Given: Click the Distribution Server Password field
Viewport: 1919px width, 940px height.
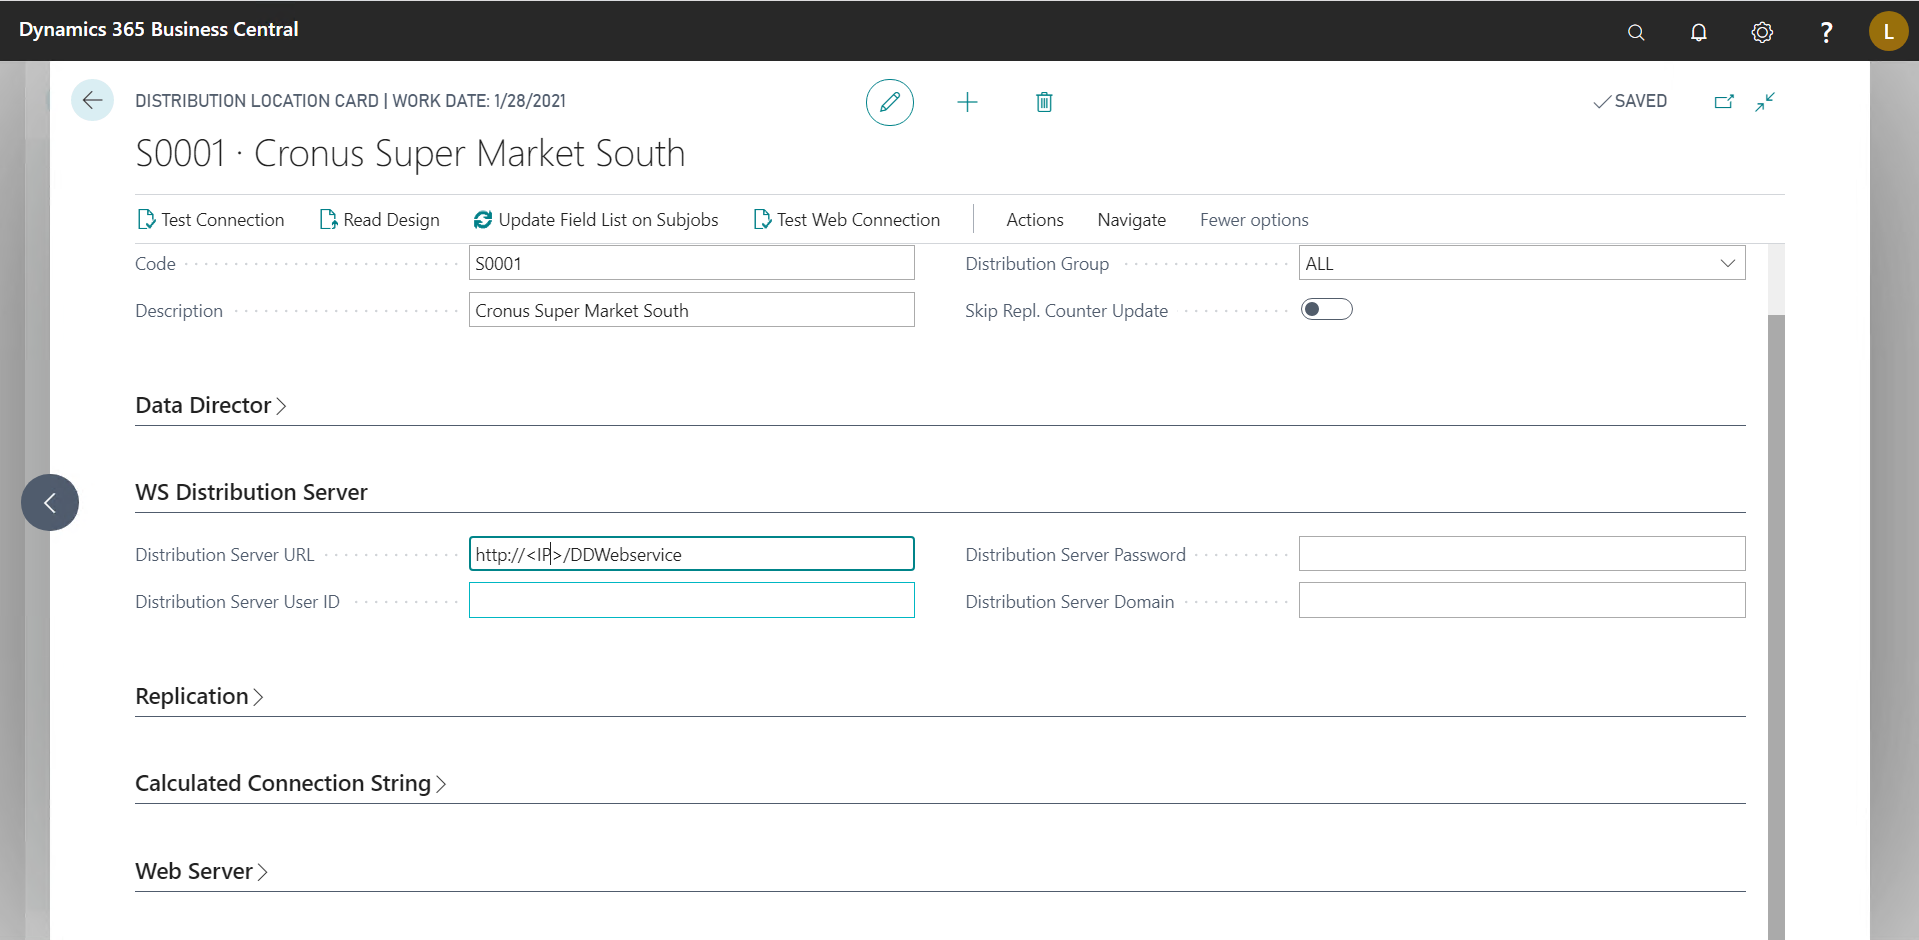Looking at the screenshot, I should (x=1522, y=554).
